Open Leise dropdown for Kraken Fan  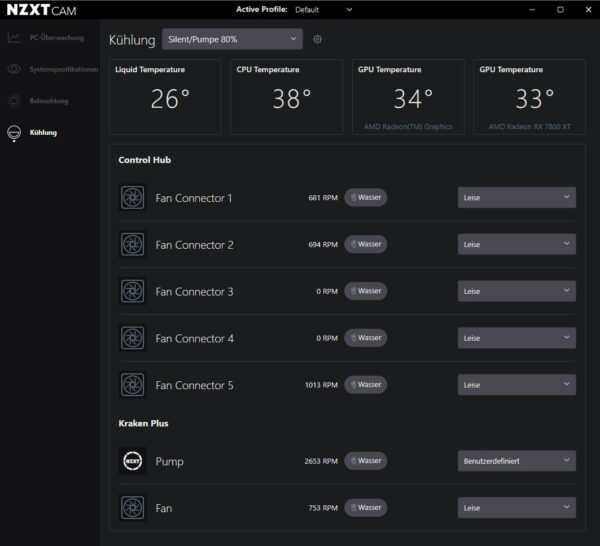click(x=517, y=508)
